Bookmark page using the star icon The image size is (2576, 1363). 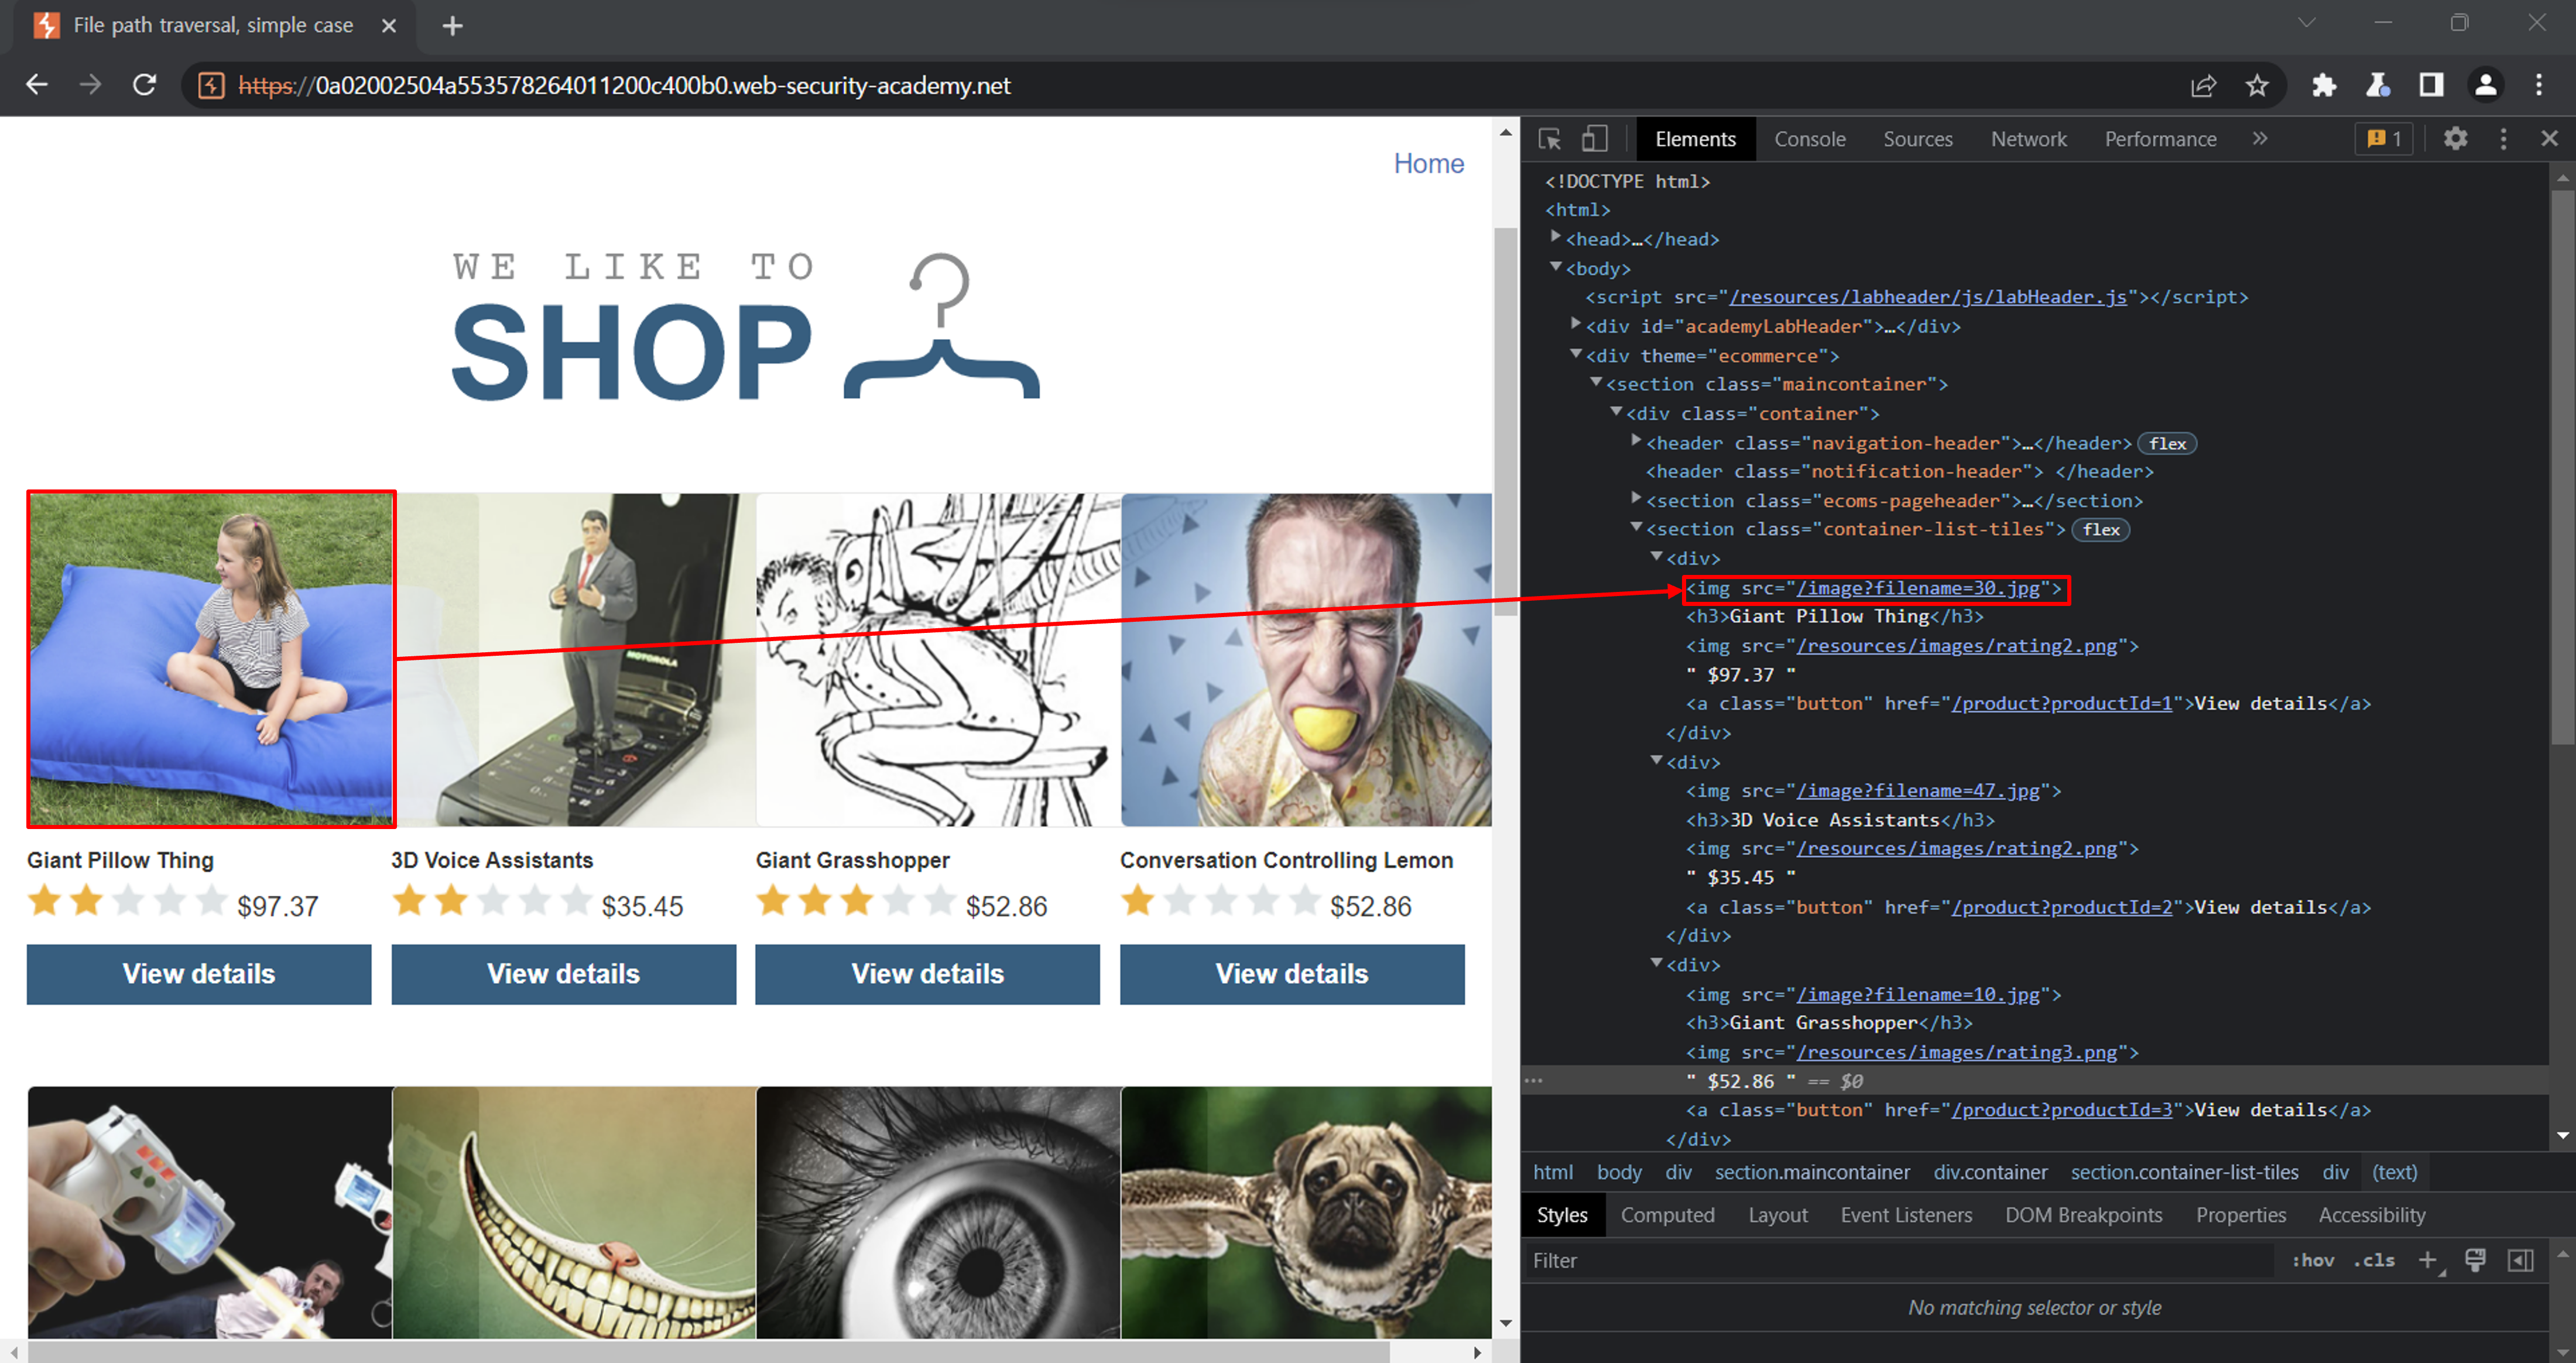point(2257,86)
